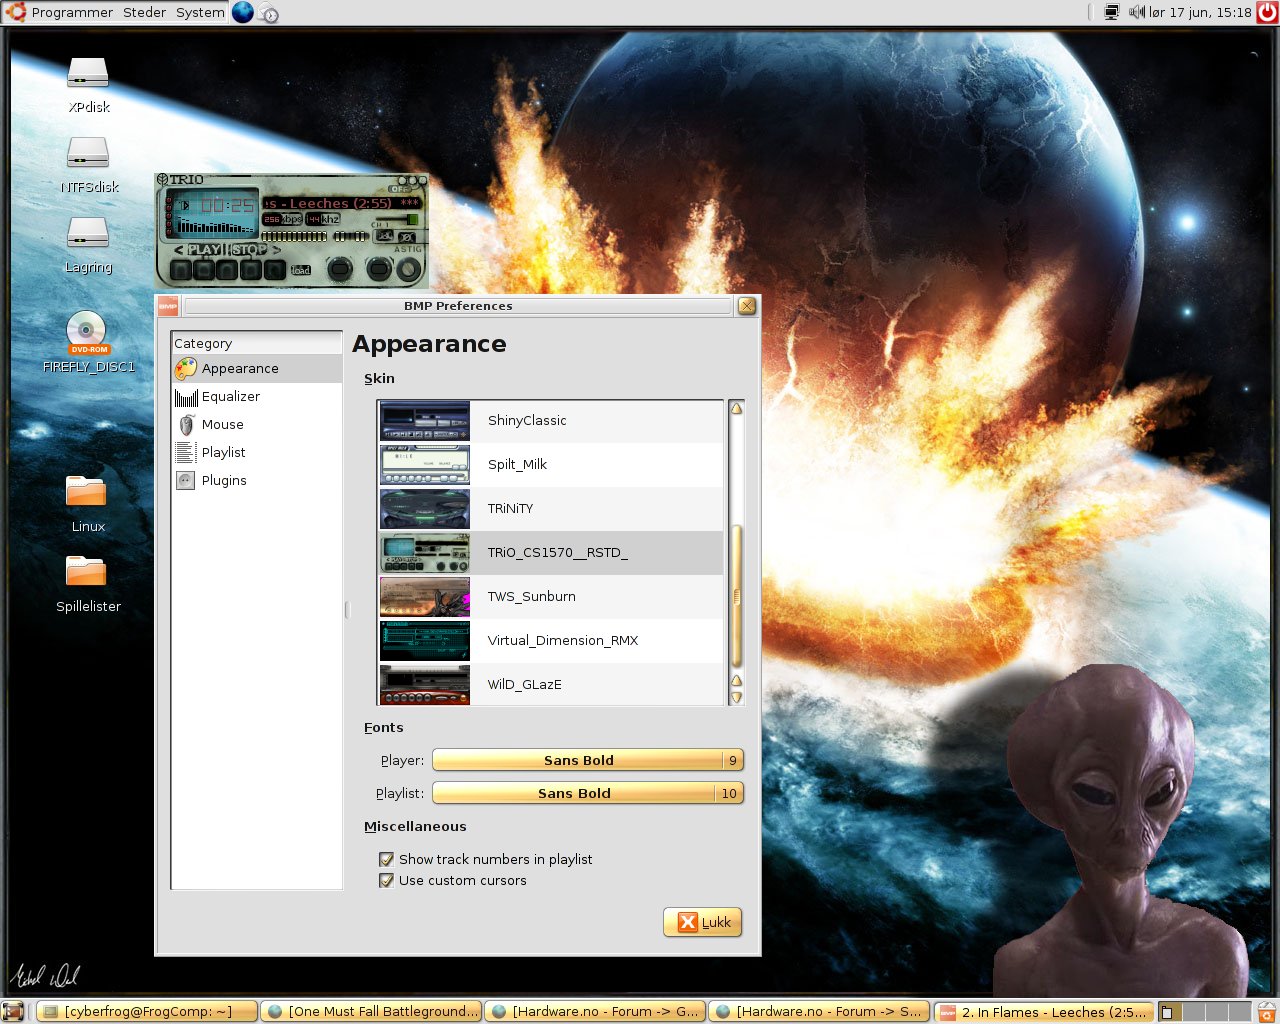Select the Virtual_Dimension_RMX skin name

(563, 640)
